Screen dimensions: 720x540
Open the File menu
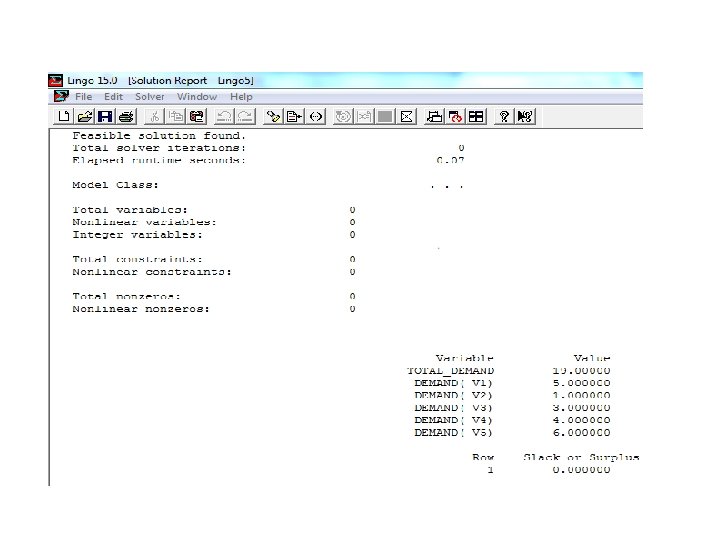pyautogui.click(x=84, y=97)
